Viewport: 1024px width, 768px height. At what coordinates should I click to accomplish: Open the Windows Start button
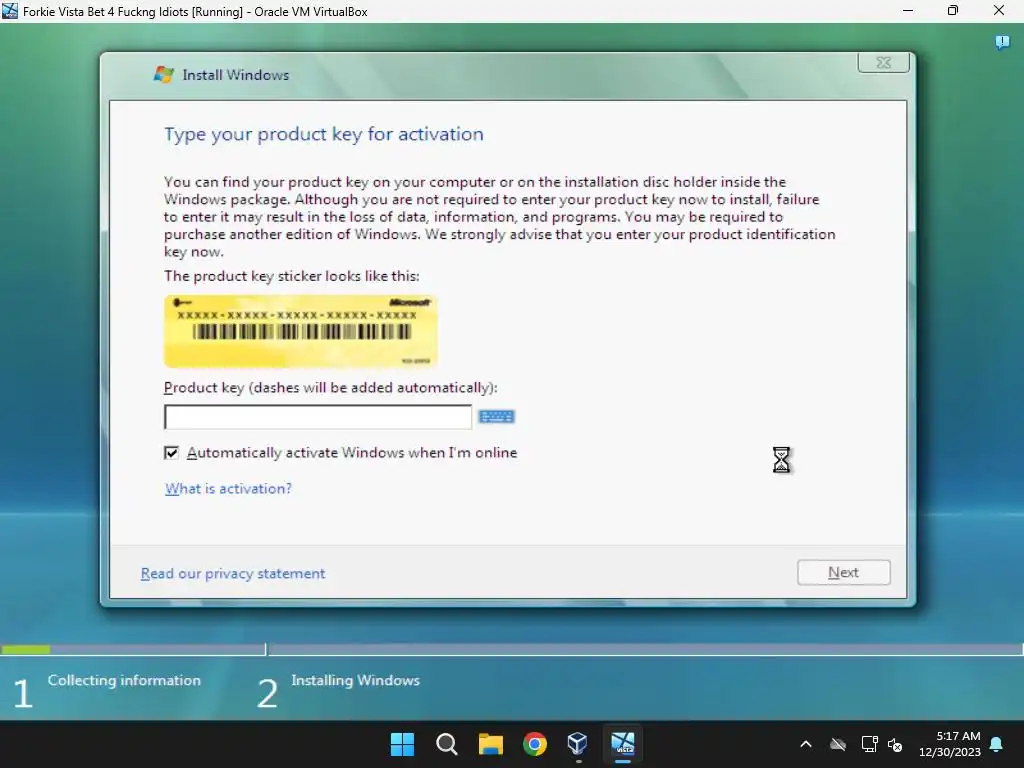402,744
